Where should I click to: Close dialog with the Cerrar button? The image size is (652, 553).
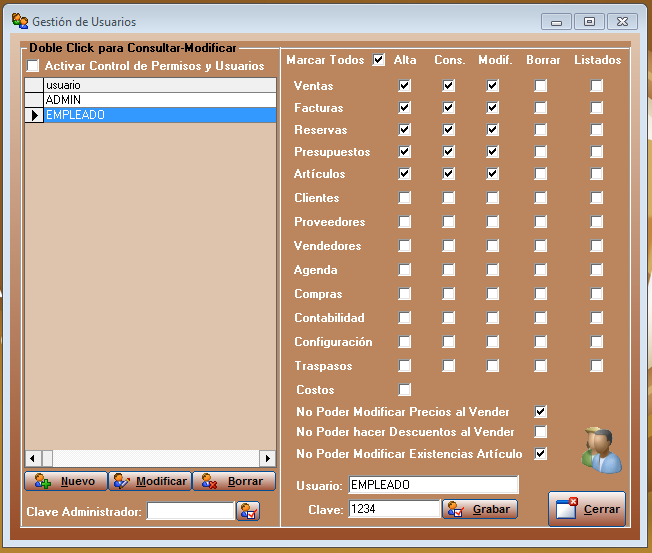pyautogui.click(x=587, y=509)
